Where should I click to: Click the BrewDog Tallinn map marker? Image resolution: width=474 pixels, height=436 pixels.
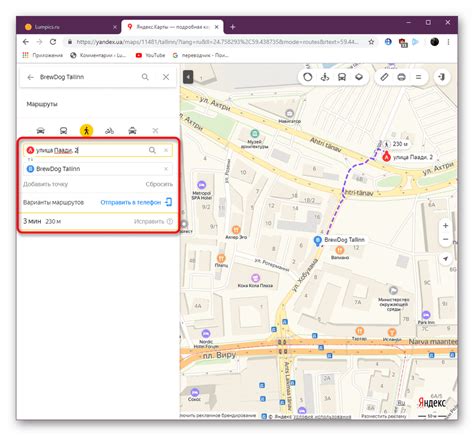[x=318, y=241]
